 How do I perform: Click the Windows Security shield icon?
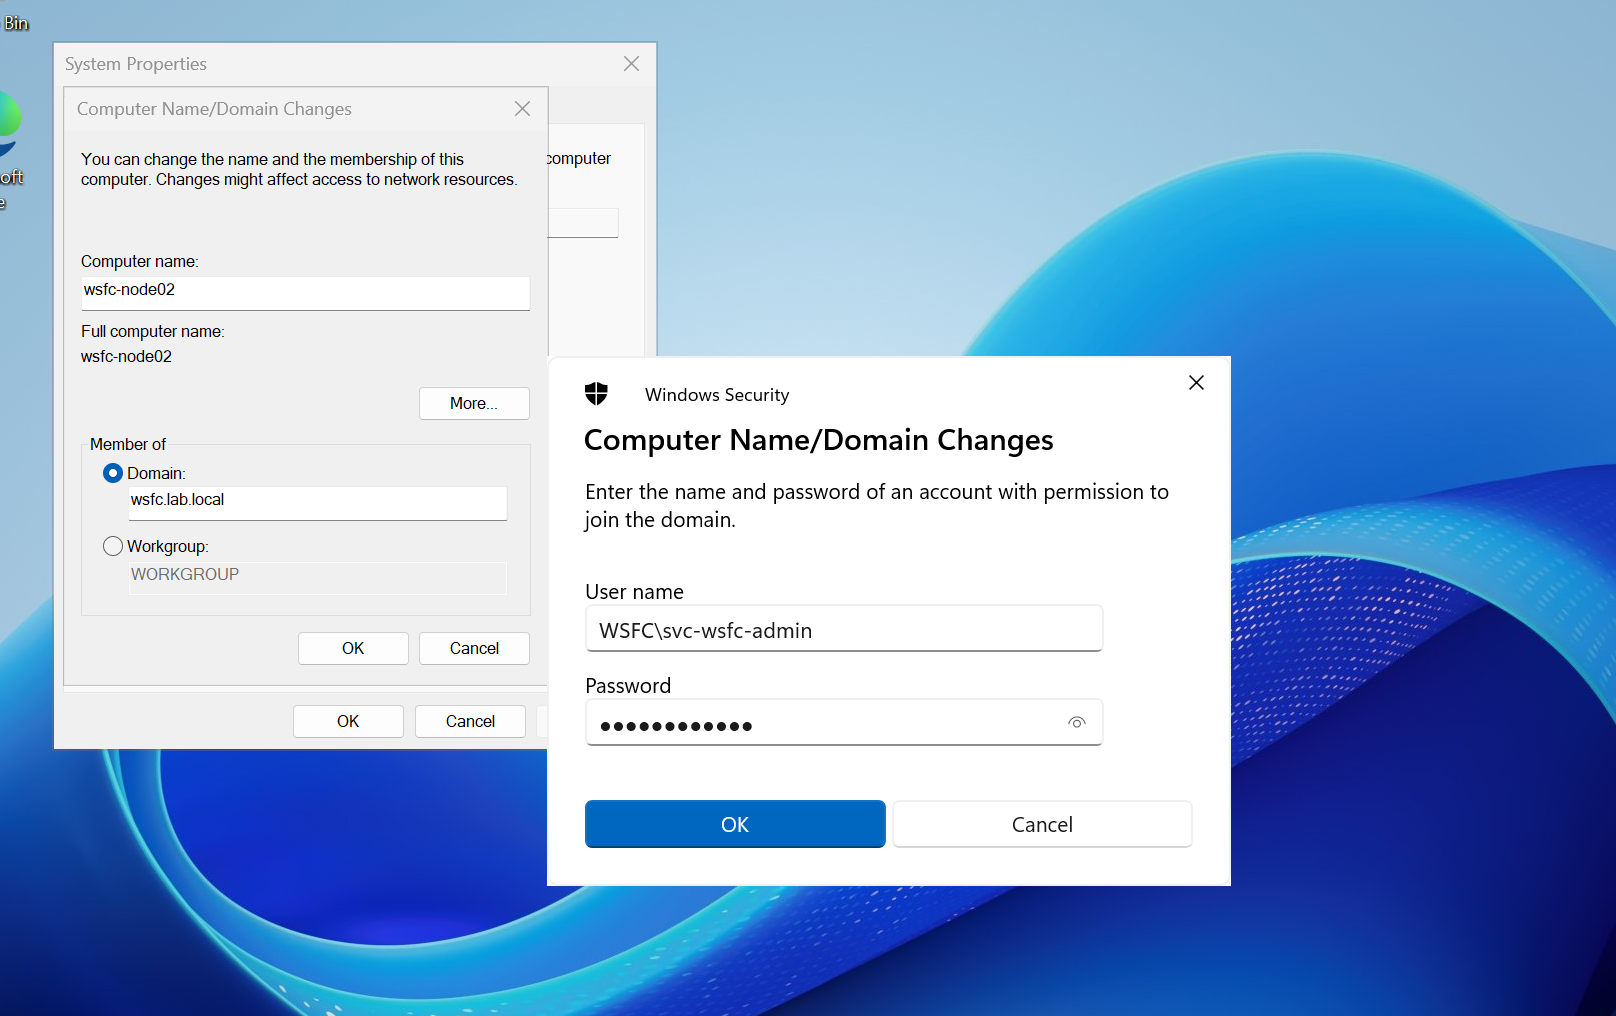[596, 394]
